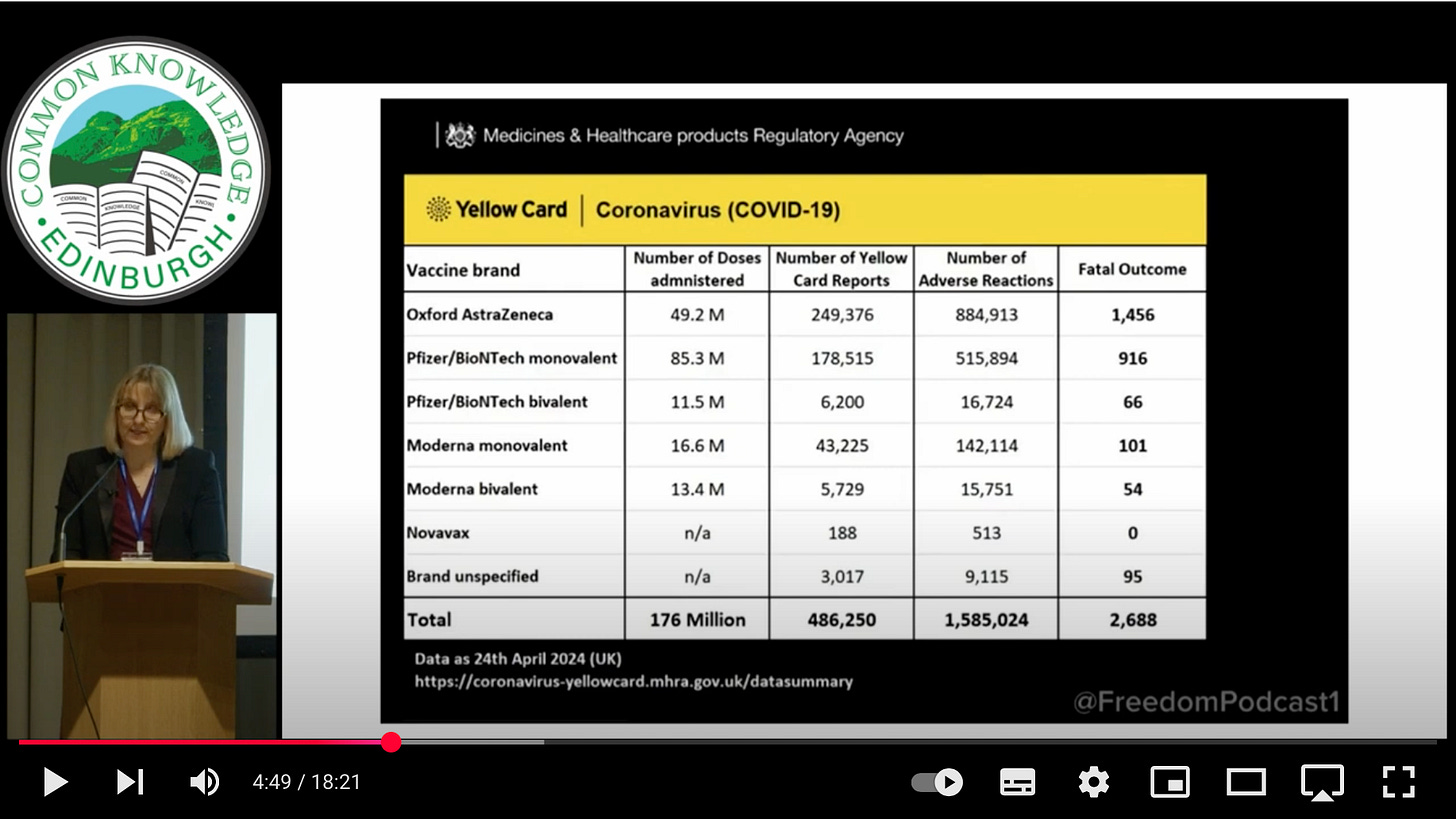Click 'Moderna monovalent' row label
Screen dimensions: 1456x819
point(487,445)
